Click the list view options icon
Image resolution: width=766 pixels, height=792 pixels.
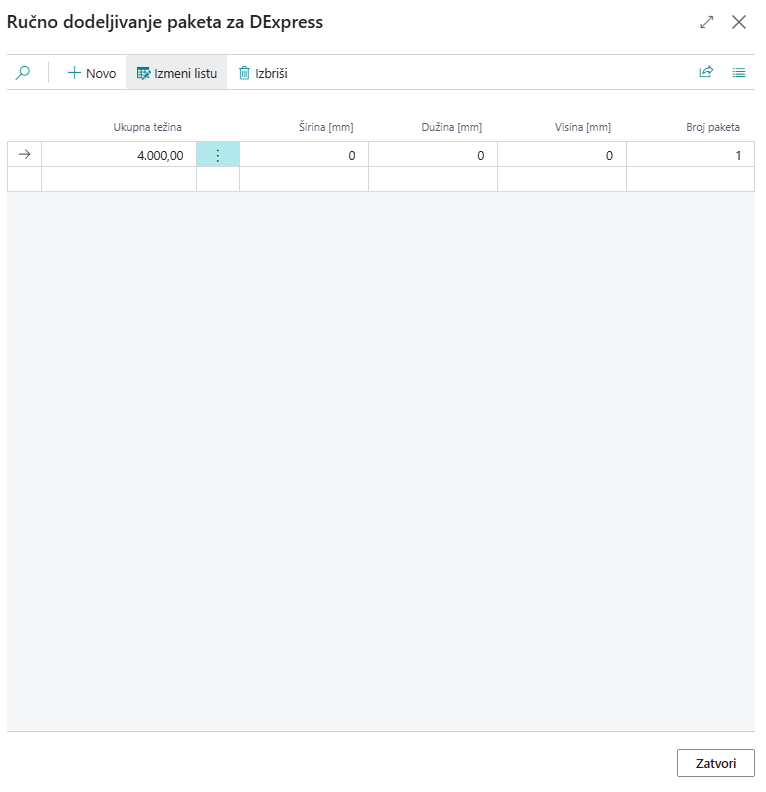pyautogui.click(x=739, y=73)
